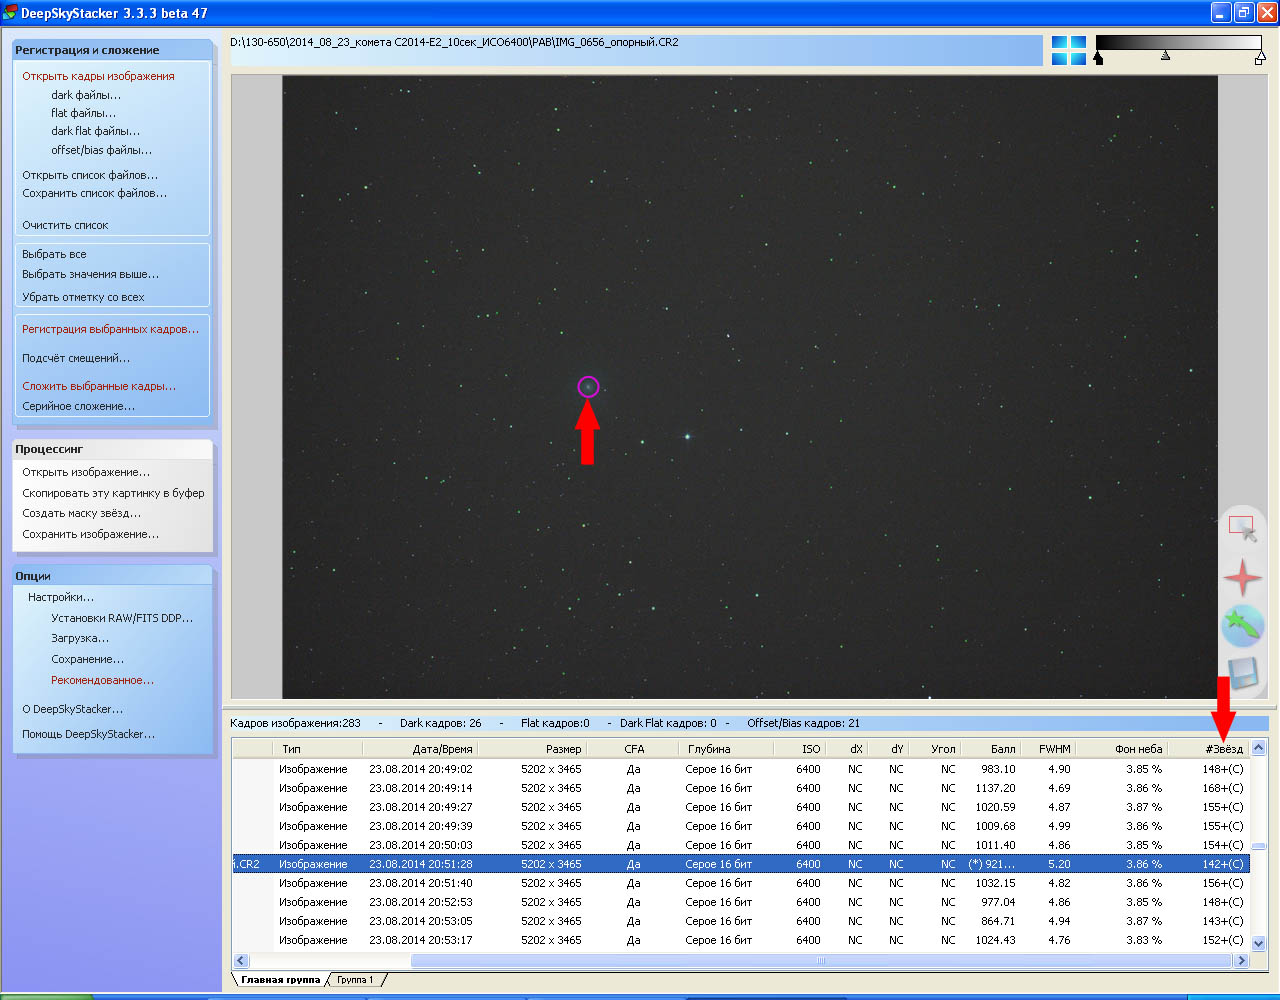Click the white point gradient handle
The width and height of the screenshot is (1280, 1000).
click(x=1259, y=59)
